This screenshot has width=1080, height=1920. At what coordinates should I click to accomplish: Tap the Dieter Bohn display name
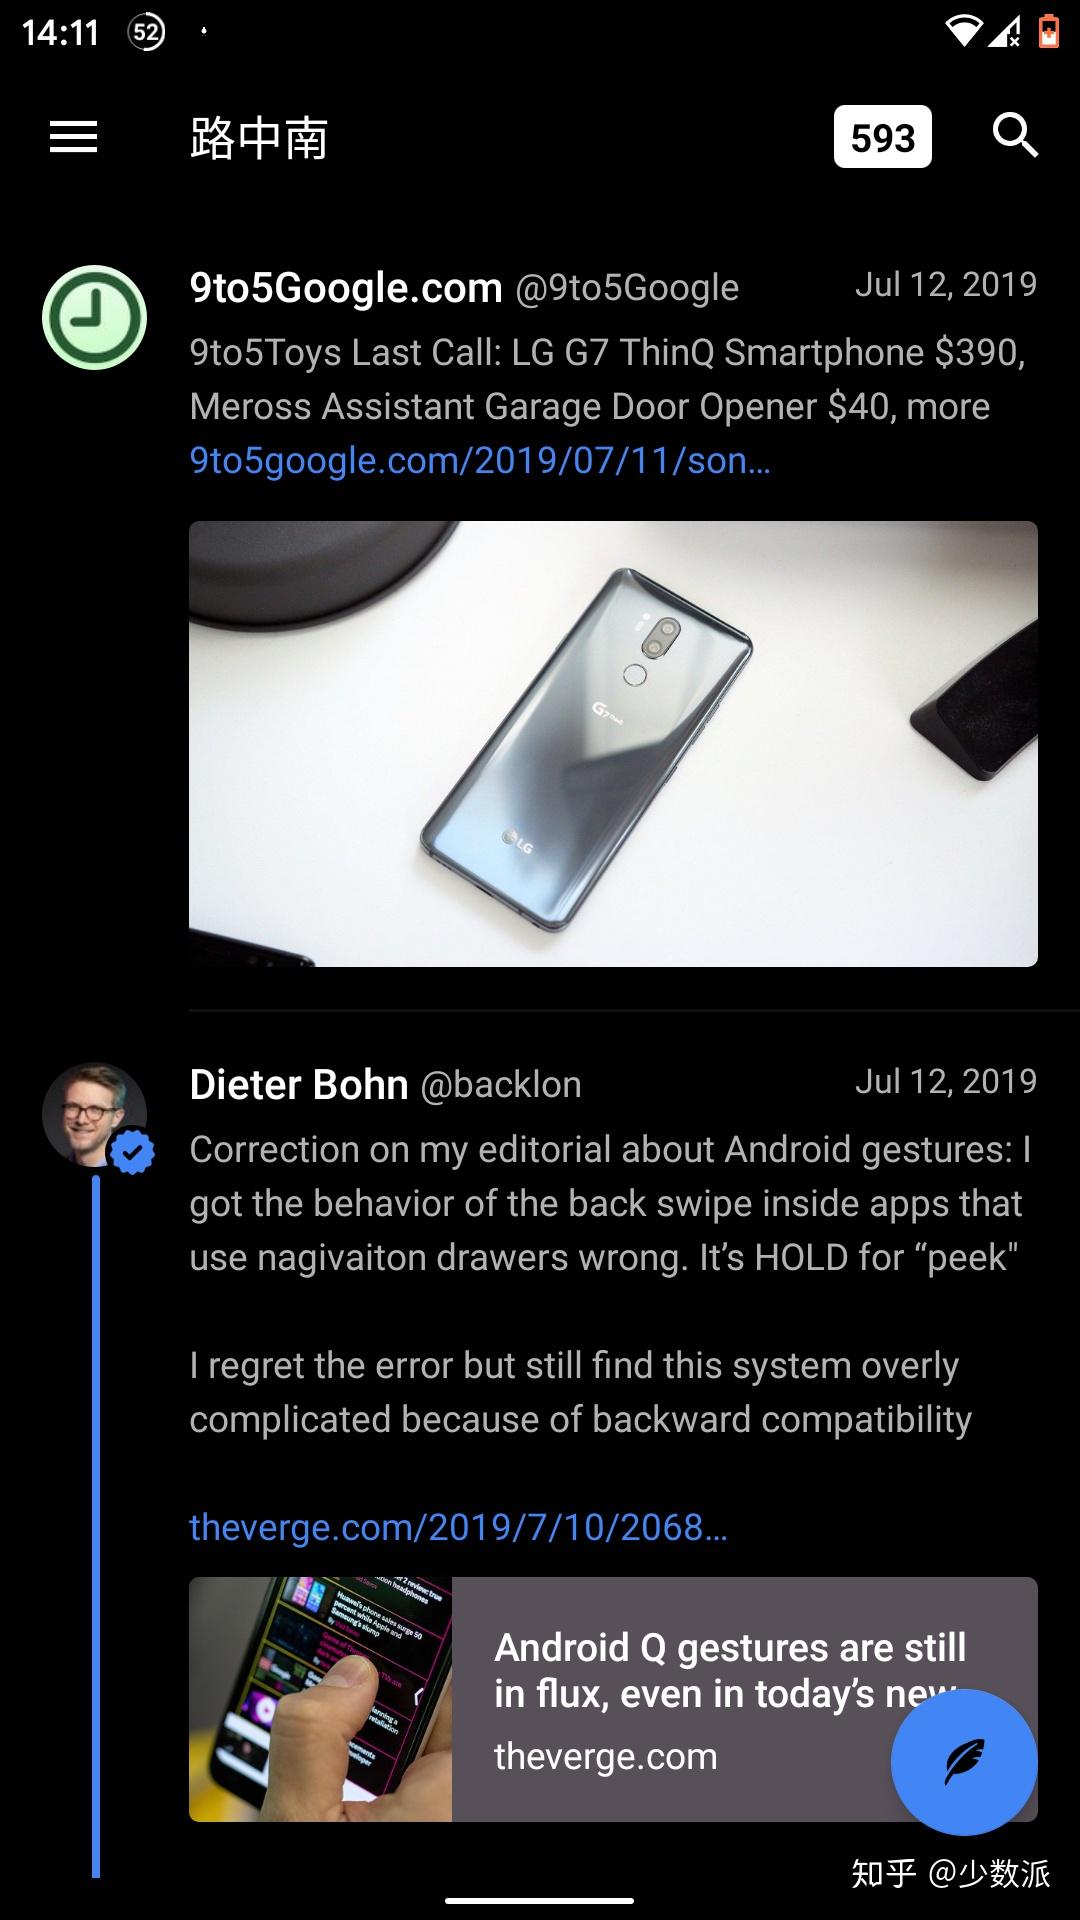299,1085
